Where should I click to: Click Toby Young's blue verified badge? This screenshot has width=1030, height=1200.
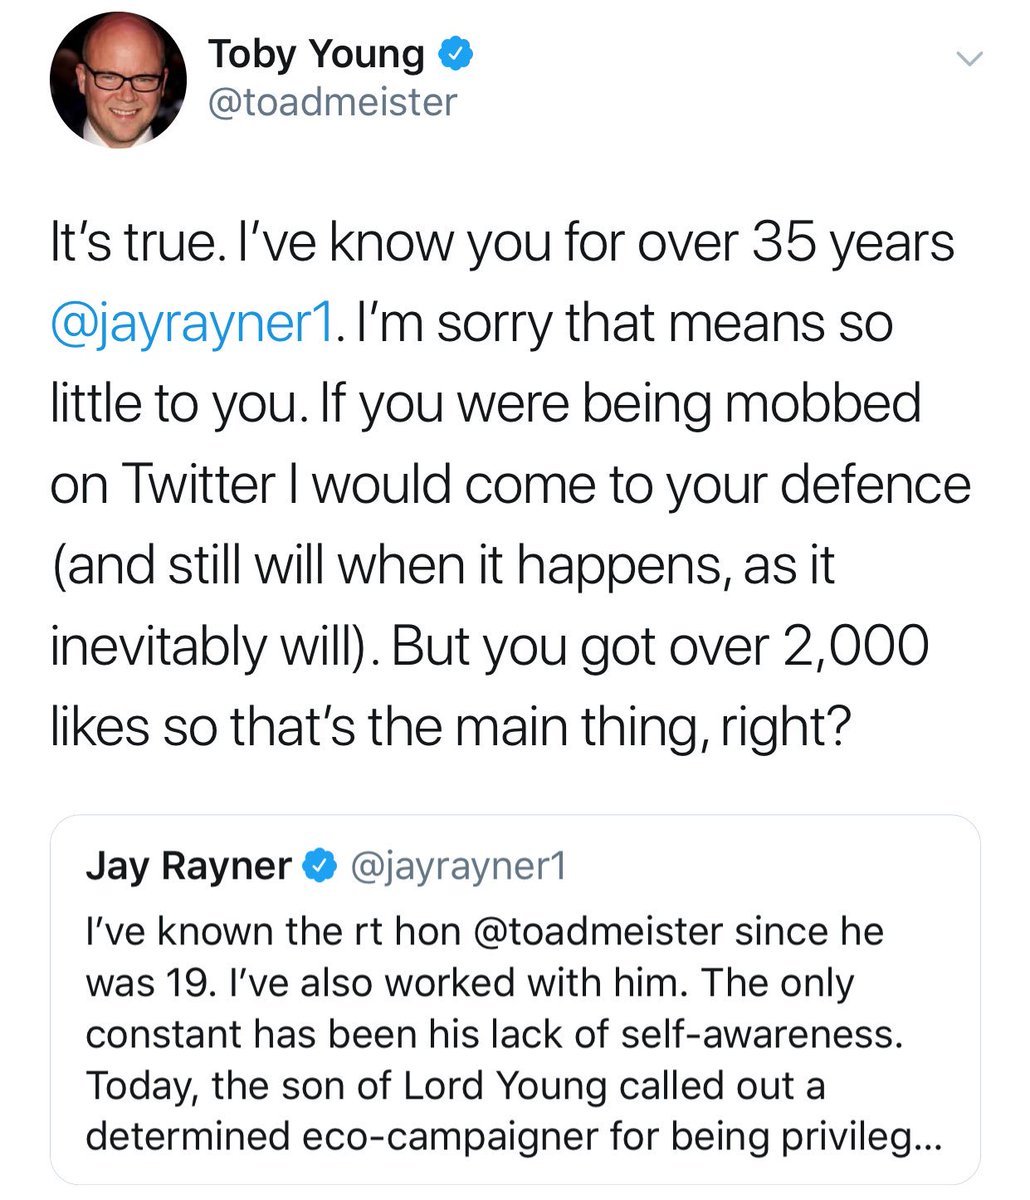click(x=452, y=55)
